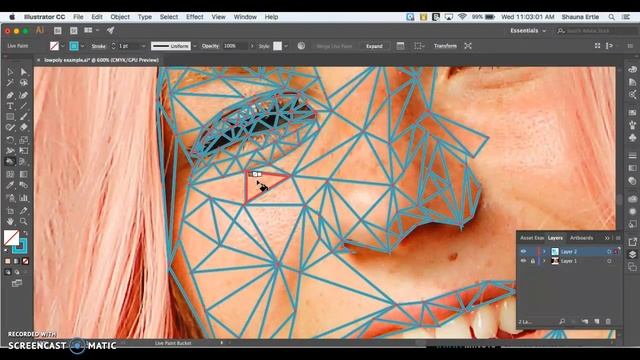
Task: Select the Artboard tool
Action: [x=10, y=211]
